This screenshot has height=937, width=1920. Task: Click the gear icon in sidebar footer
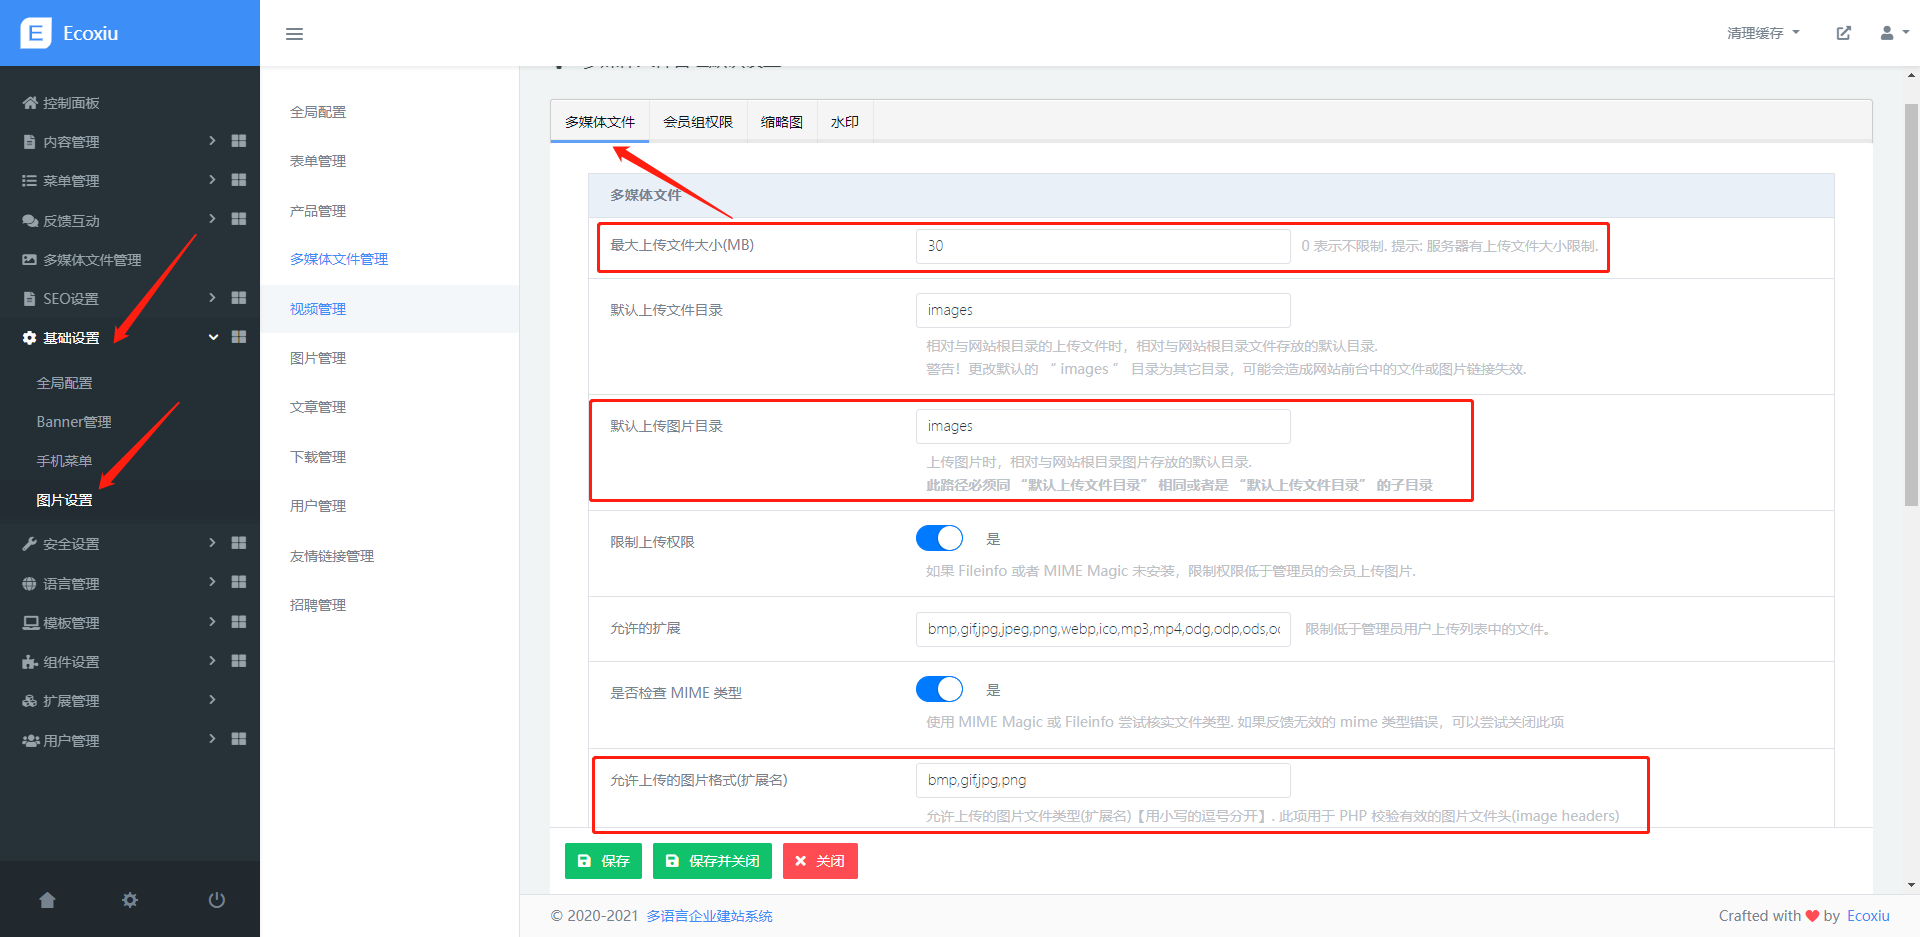point(130,900)
